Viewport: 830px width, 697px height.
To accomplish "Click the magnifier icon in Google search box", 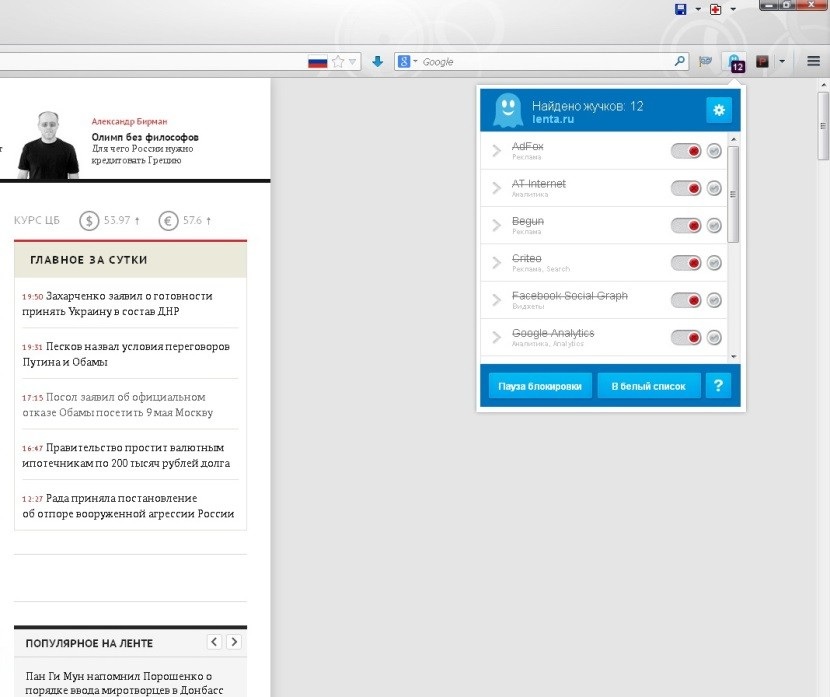I will [680, 61].
